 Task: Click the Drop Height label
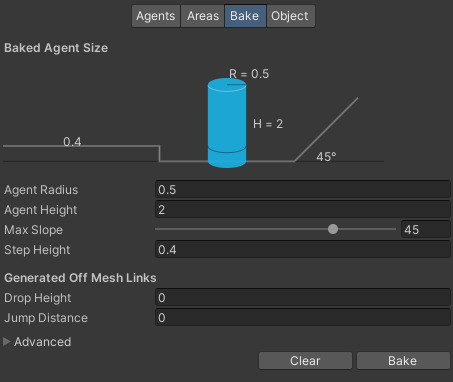click(x=38, y=298)
